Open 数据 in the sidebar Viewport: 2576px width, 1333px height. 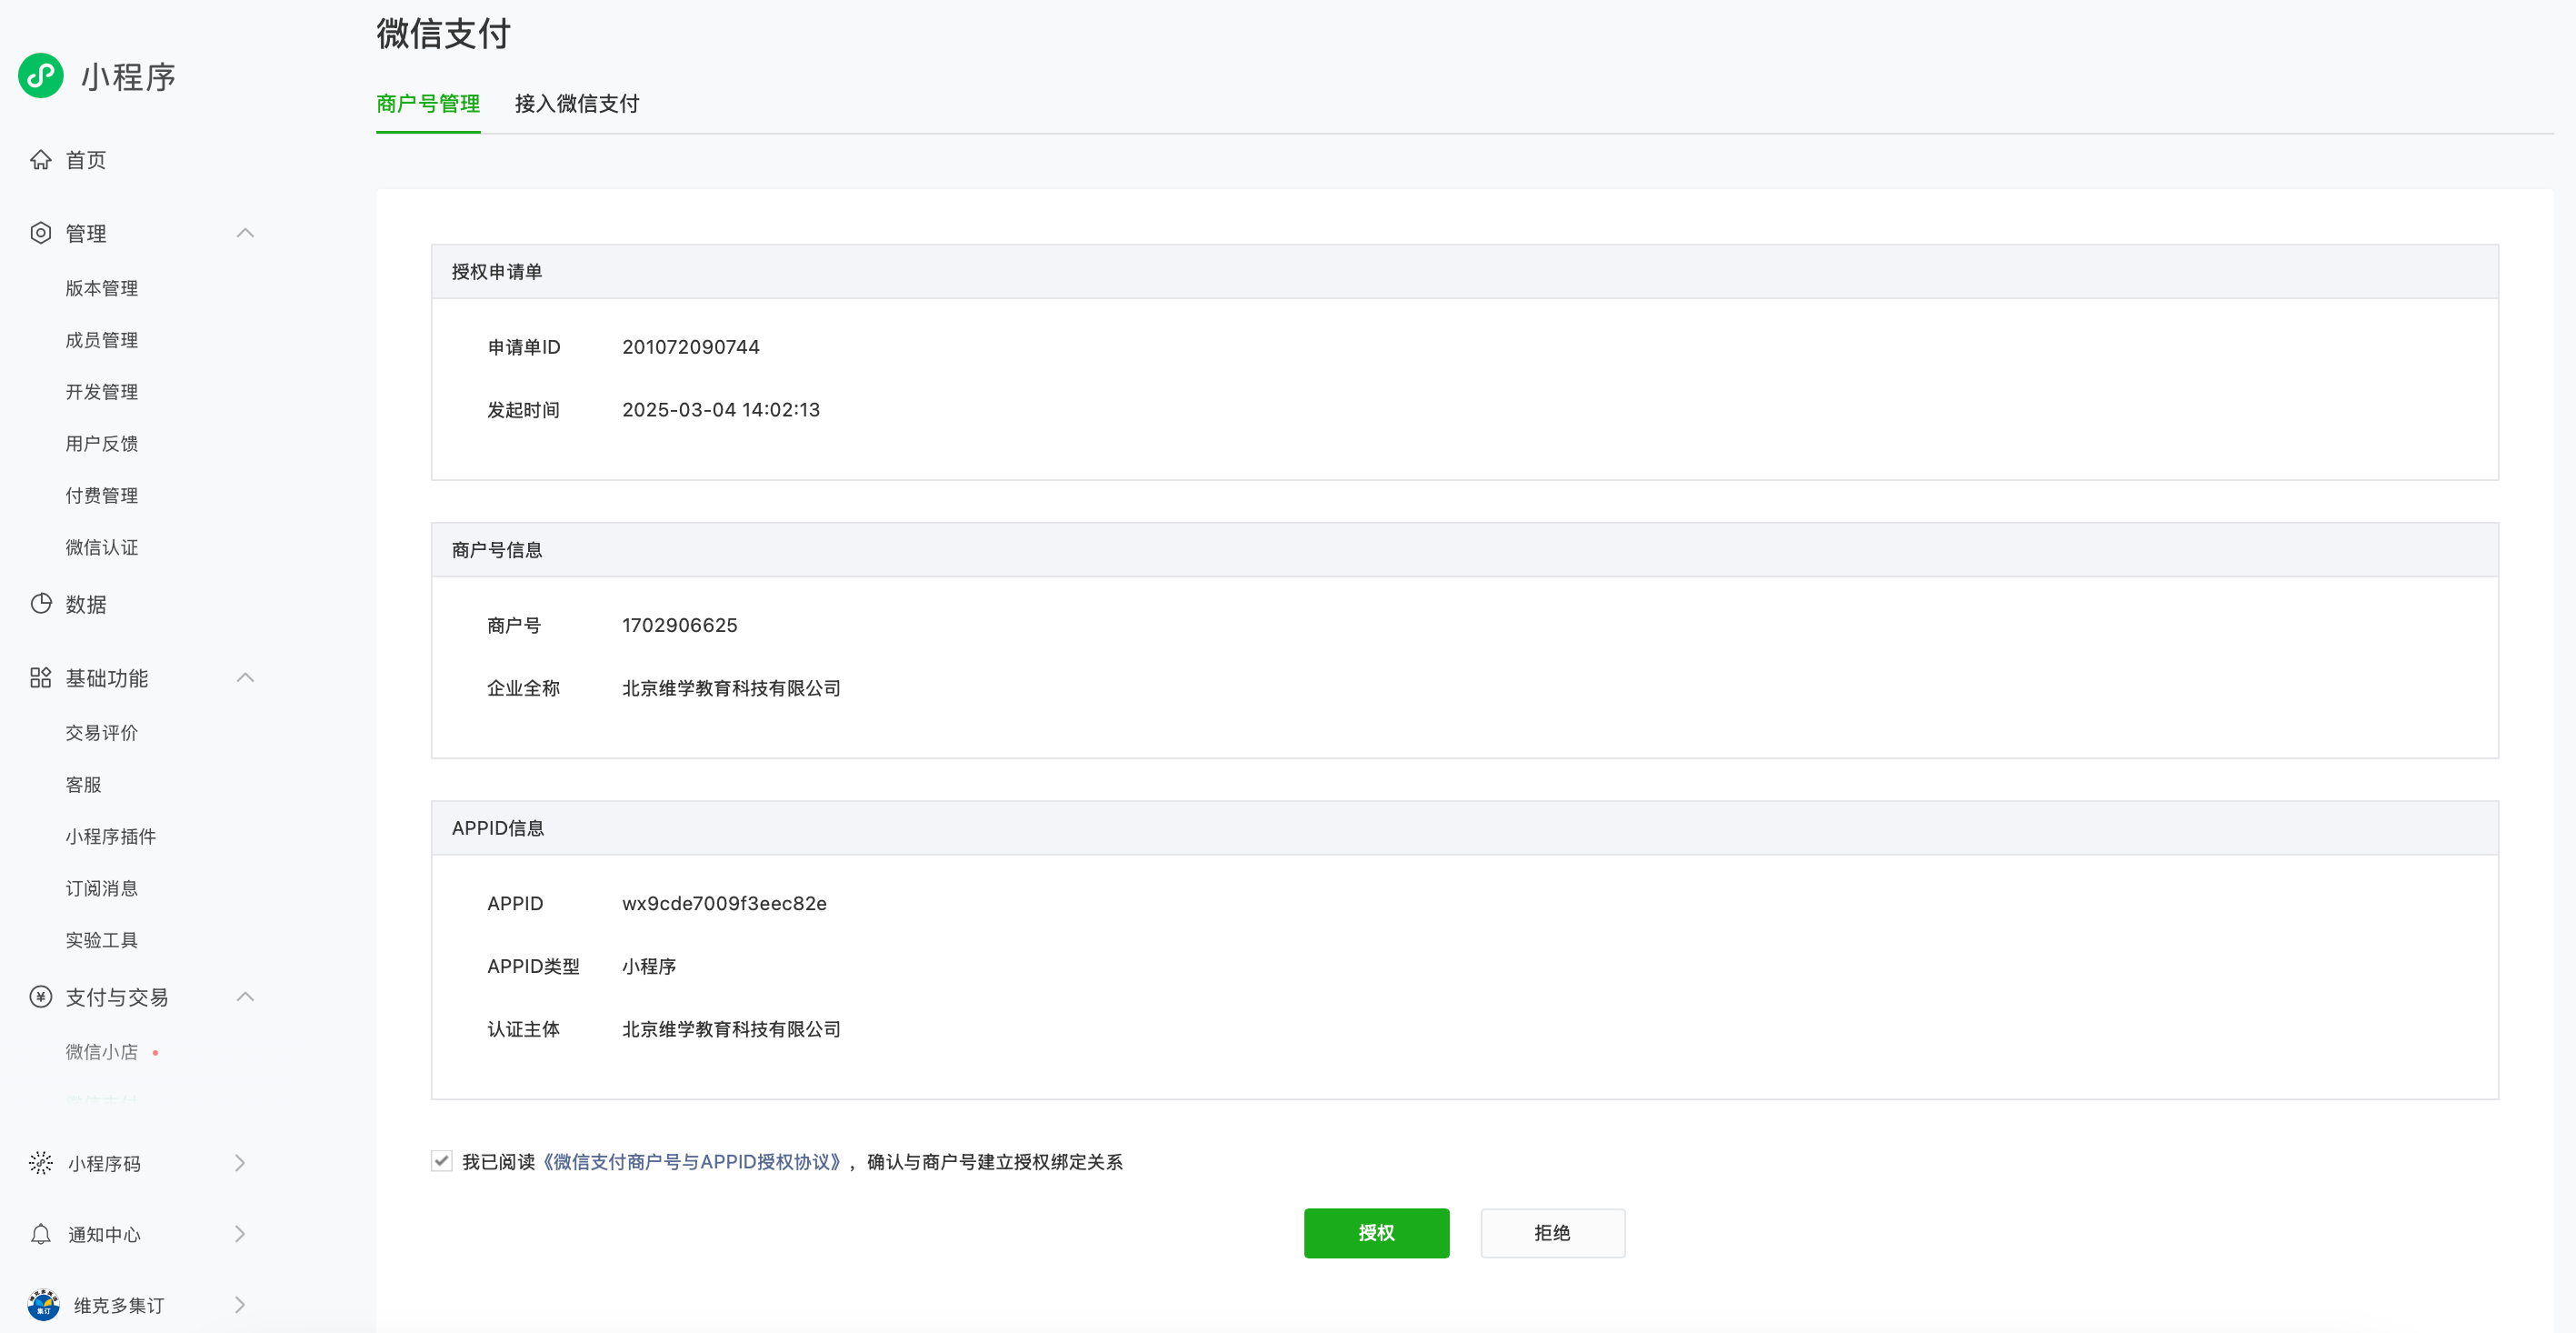click(x=86, y=604)
